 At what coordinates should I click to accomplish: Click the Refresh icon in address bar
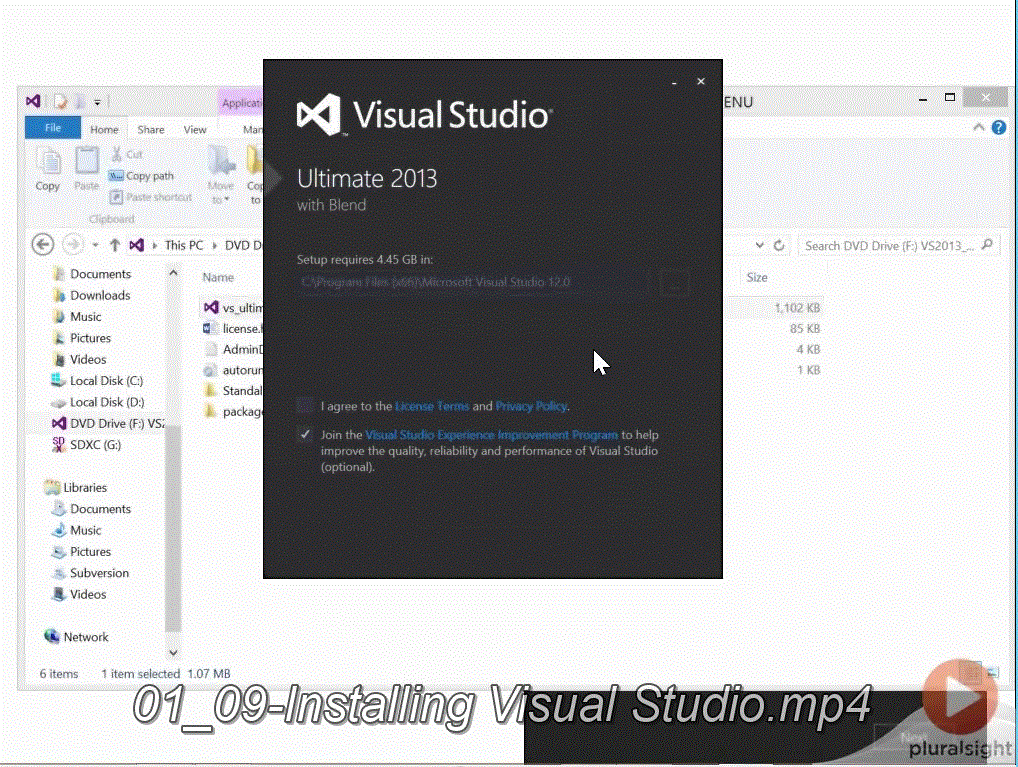pos(779,245)
